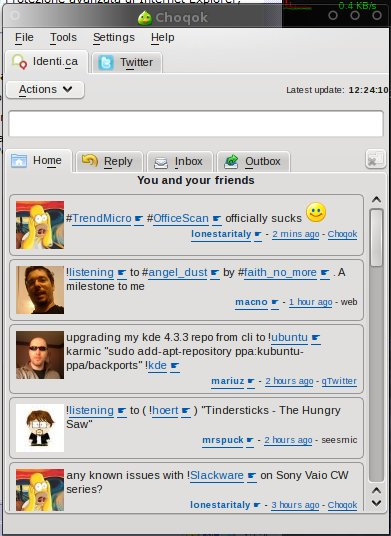Click the Choqok bird icon in title bar

[x=145, y=17]
